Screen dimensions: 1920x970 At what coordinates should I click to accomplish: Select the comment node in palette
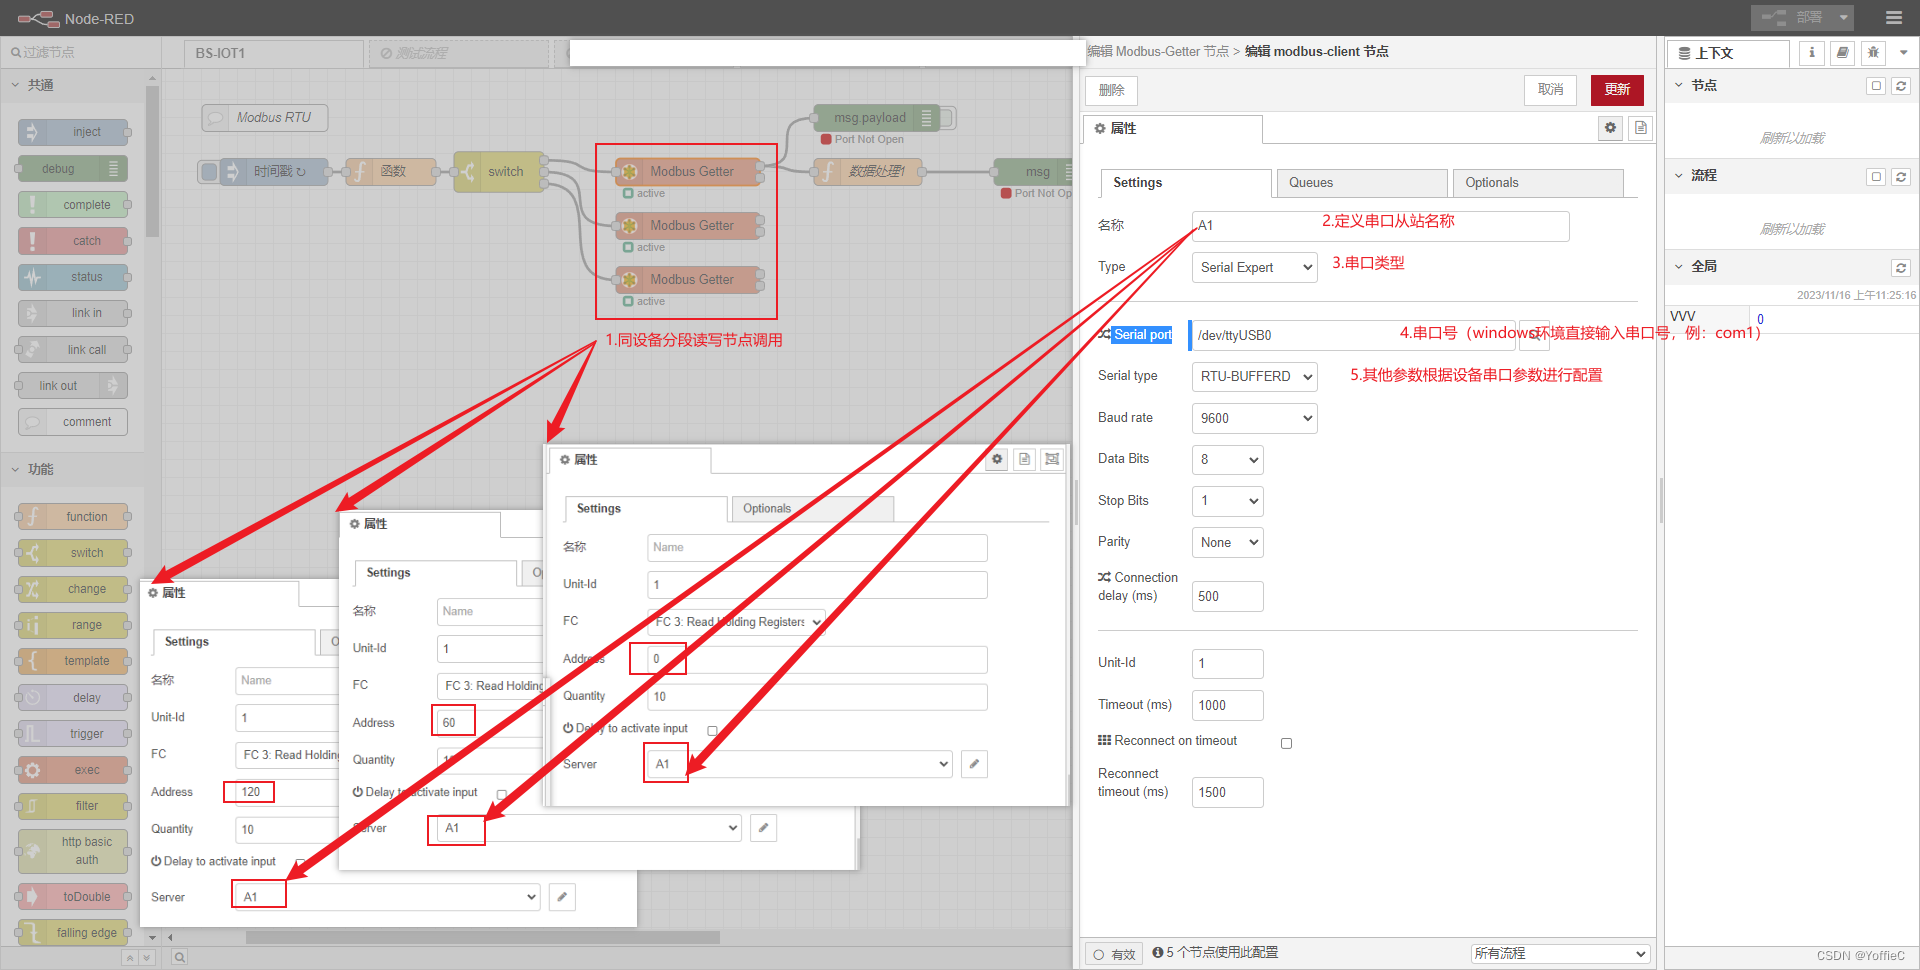[73, 422]
